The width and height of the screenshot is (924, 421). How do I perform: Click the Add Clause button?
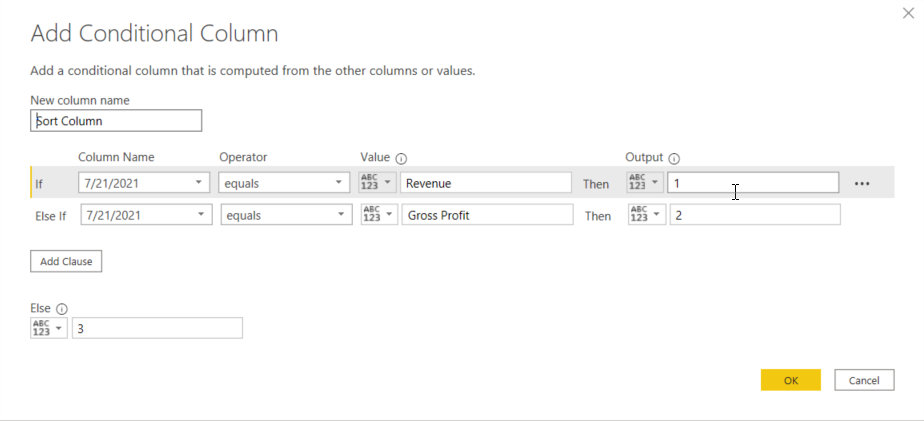66,261
